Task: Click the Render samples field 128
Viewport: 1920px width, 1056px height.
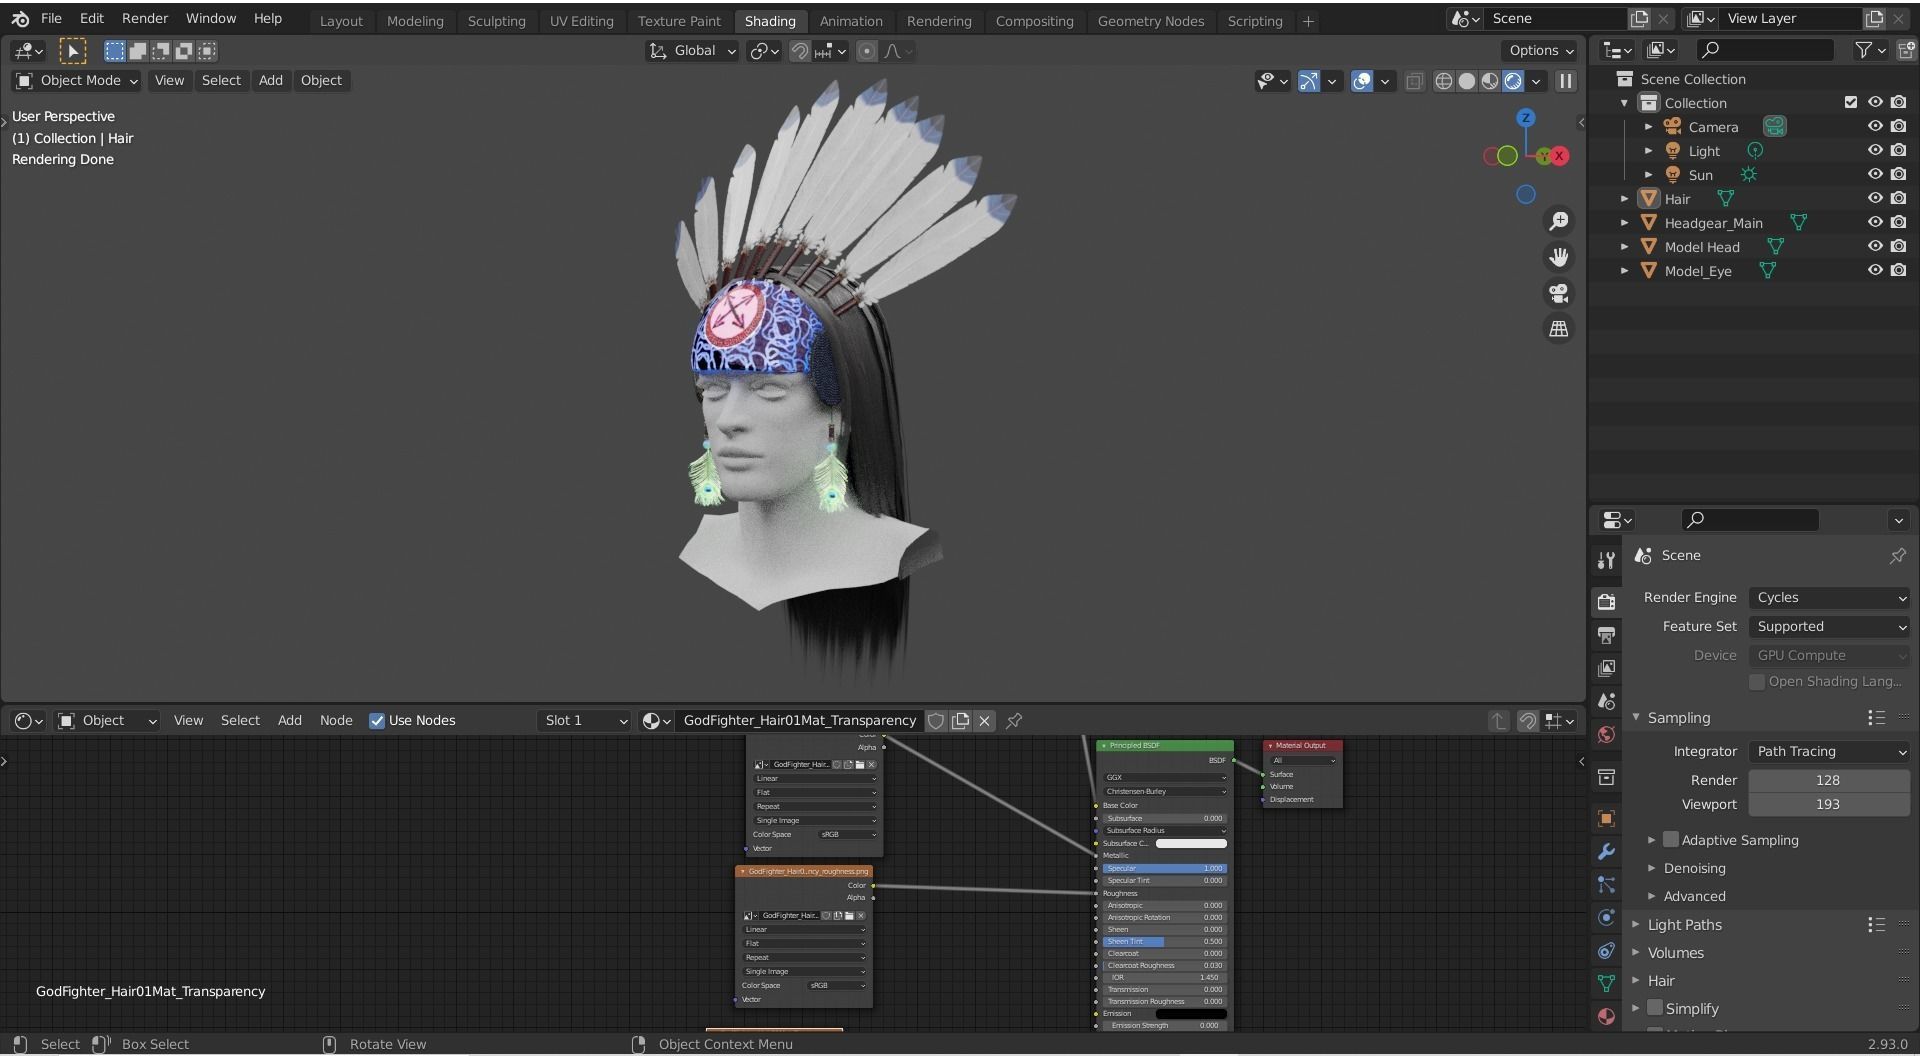Action: (x=1829, y=781)
